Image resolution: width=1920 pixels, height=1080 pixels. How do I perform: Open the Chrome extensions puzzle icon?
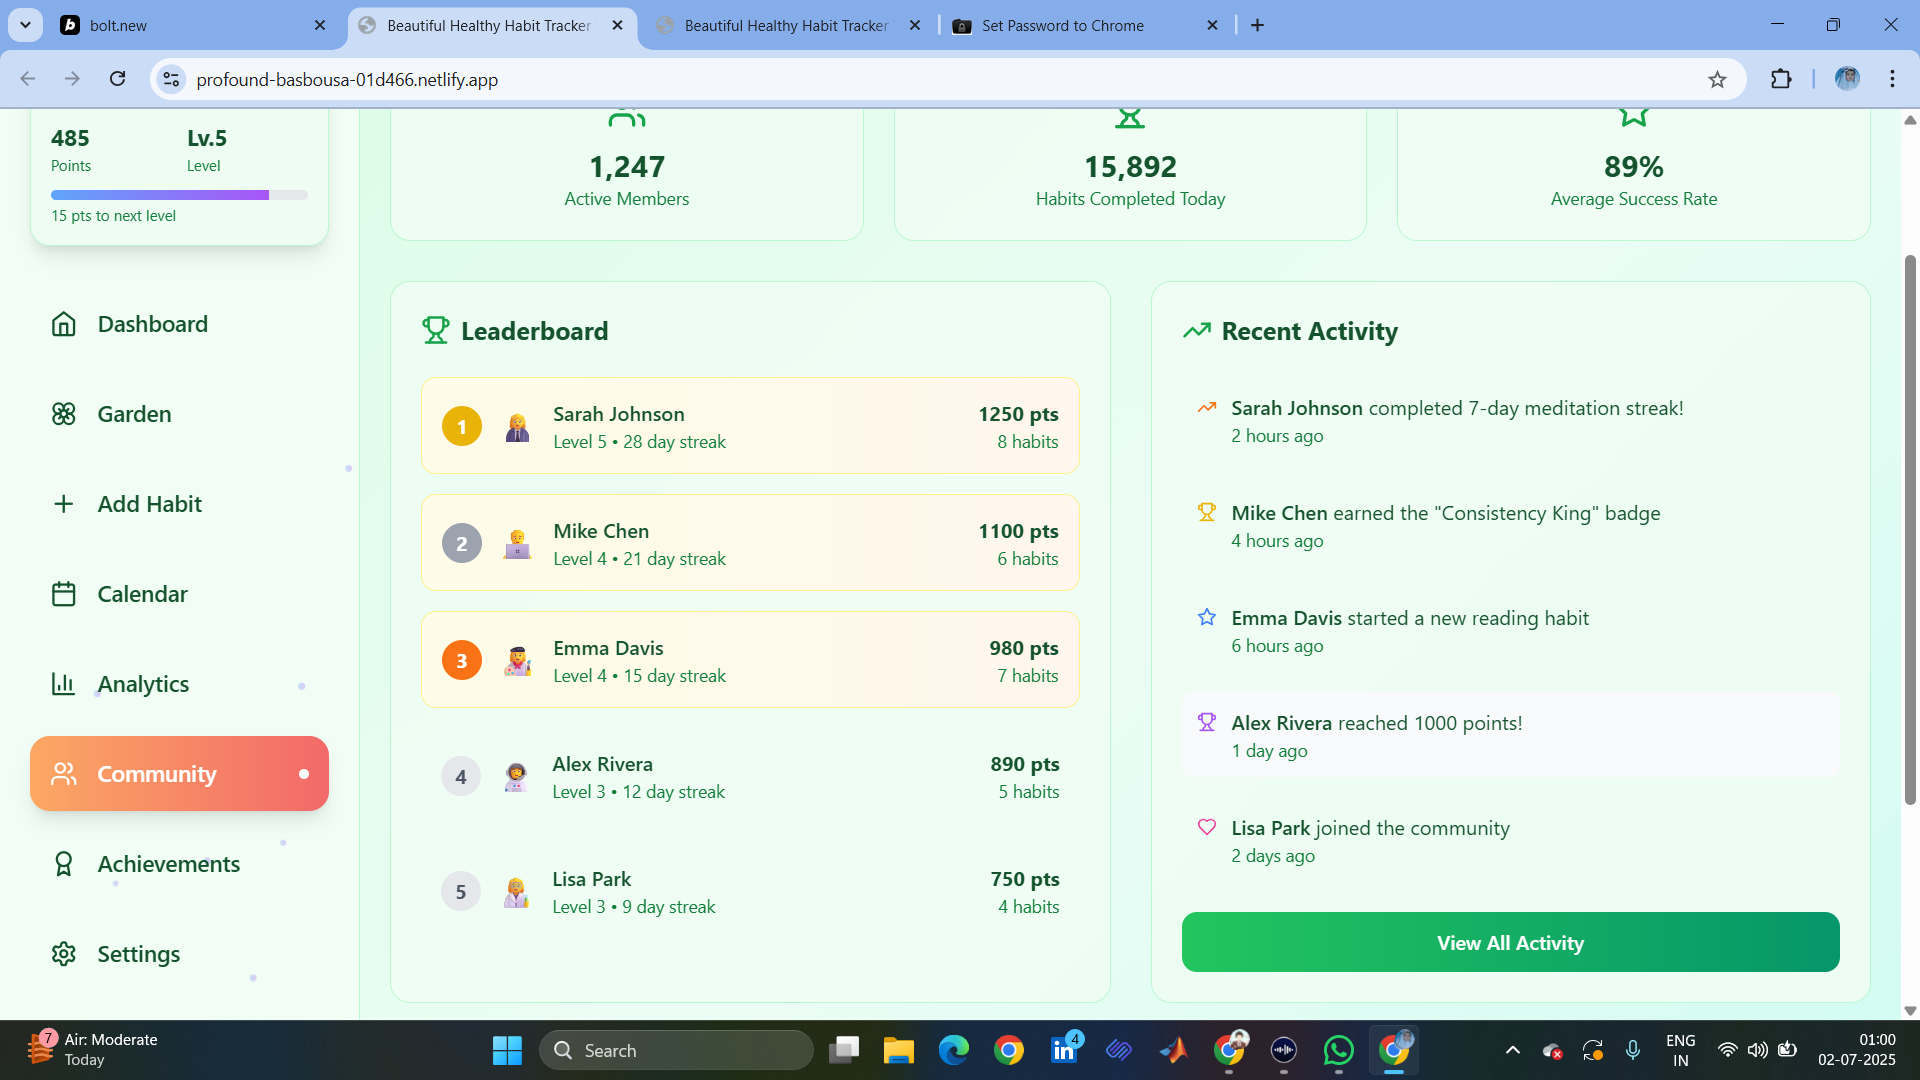point(1781,80)
